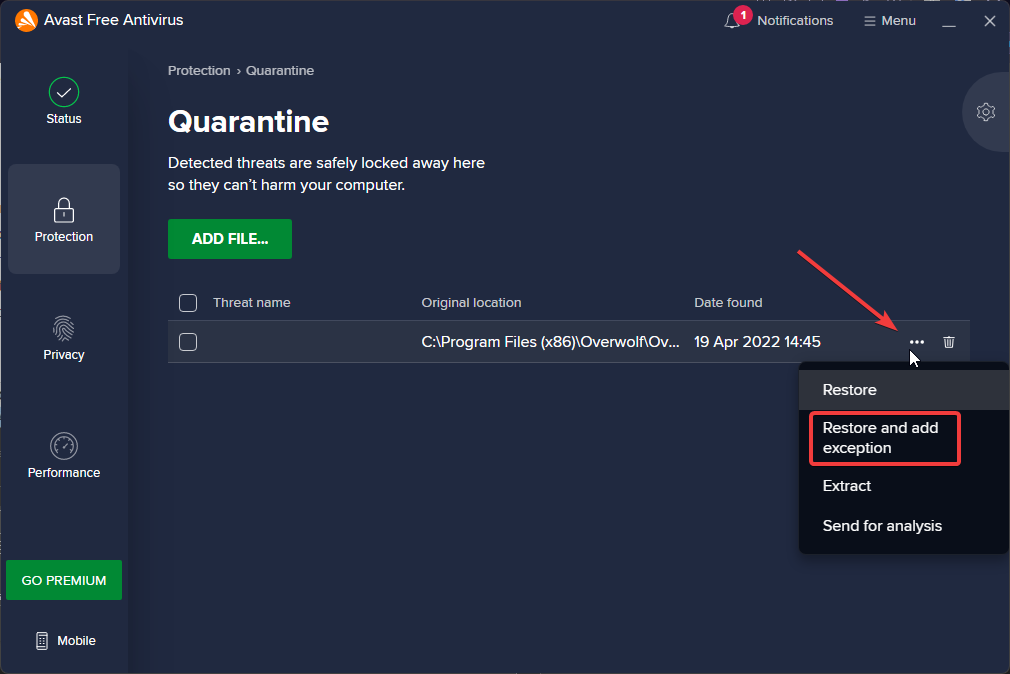This screenshot has height=674, width=1010.
Task: Click the Avast logo icon
Action: 26,20
